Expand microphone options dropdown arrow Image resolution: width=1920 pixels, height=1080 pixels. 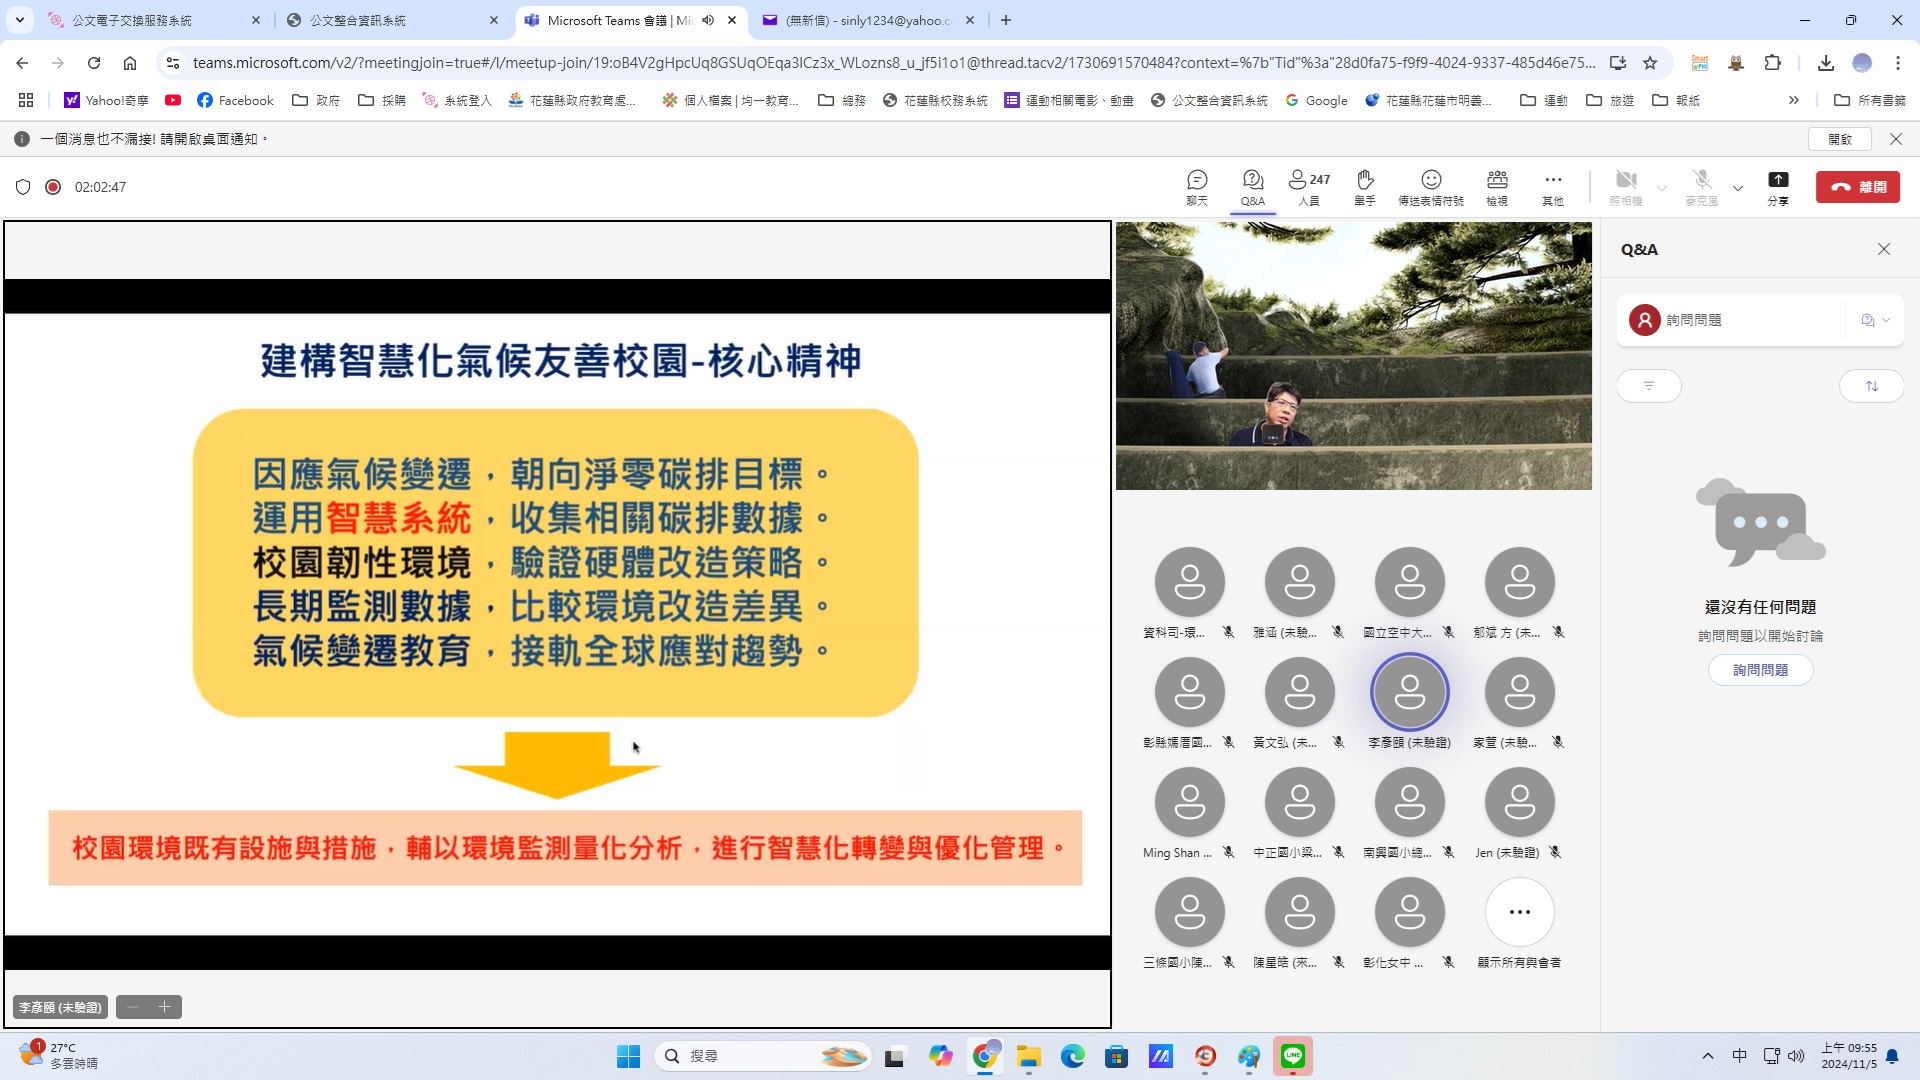tap(1738, 188)
